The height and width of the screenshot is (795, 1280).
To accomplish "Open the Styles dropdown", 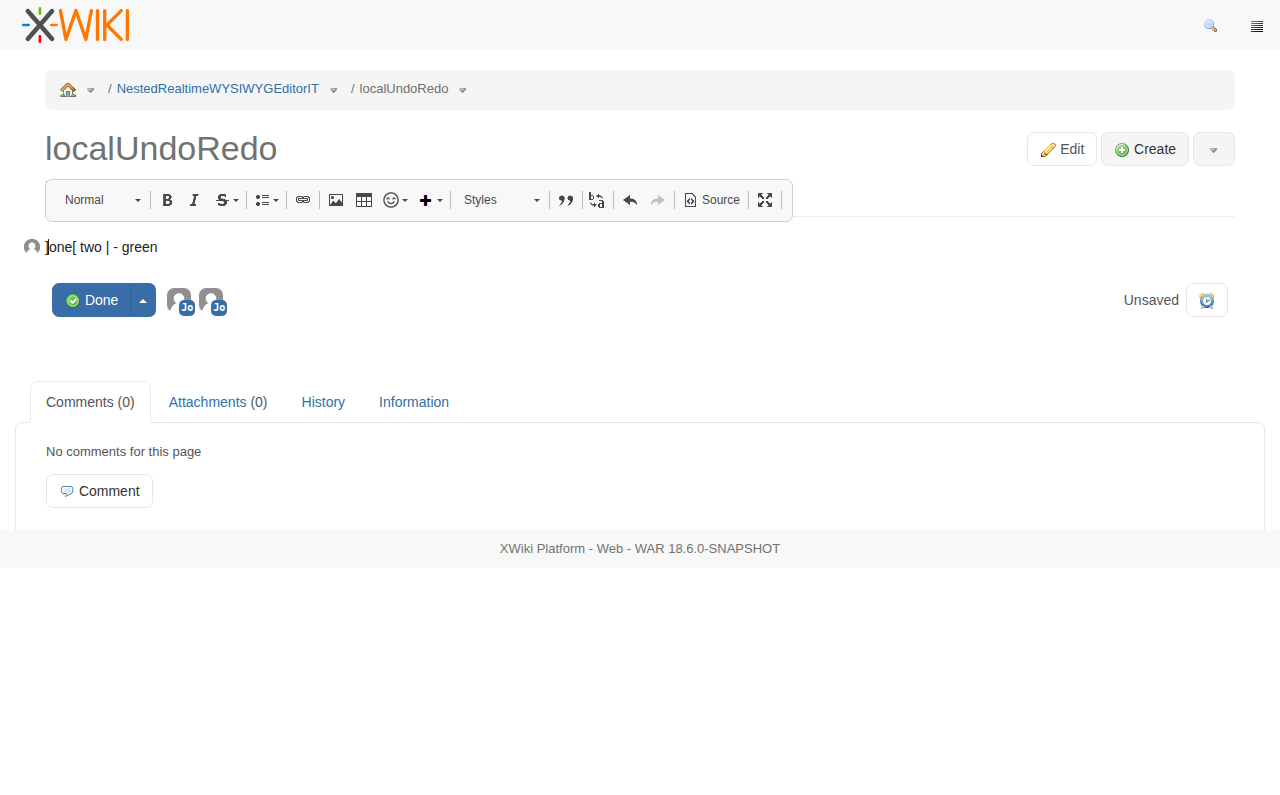I will [501, 200].
